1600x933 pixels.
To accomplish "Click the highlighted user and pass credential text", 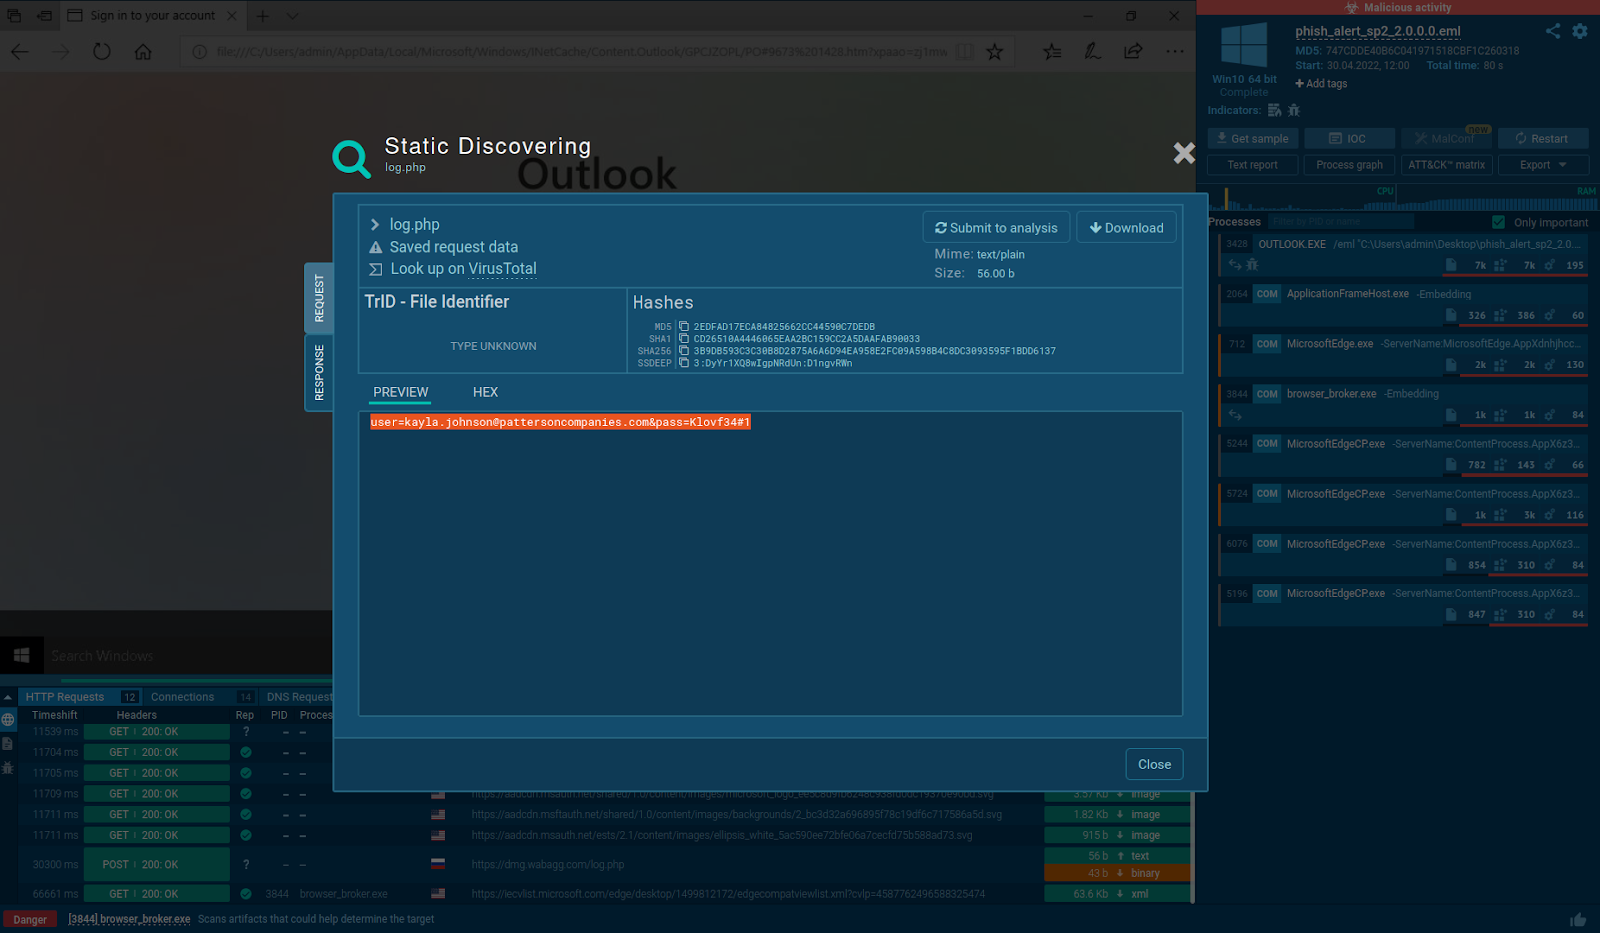I will (560, 422).
